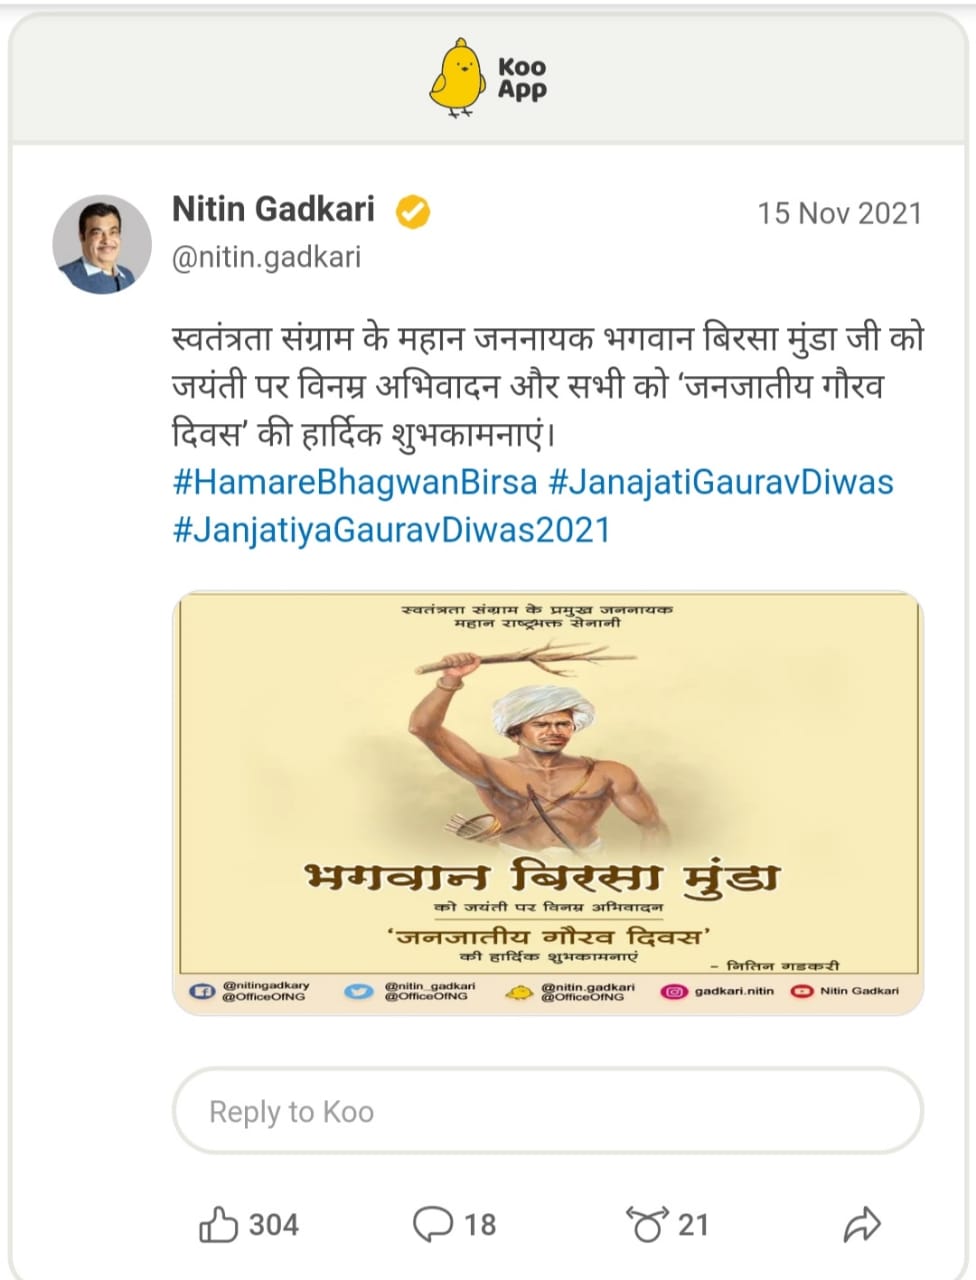The width and height of the screenshot is (976, 1280).
Task: Open the @nitin.gadkari handle
Action: pyautogui.click(x=267, y=258)
